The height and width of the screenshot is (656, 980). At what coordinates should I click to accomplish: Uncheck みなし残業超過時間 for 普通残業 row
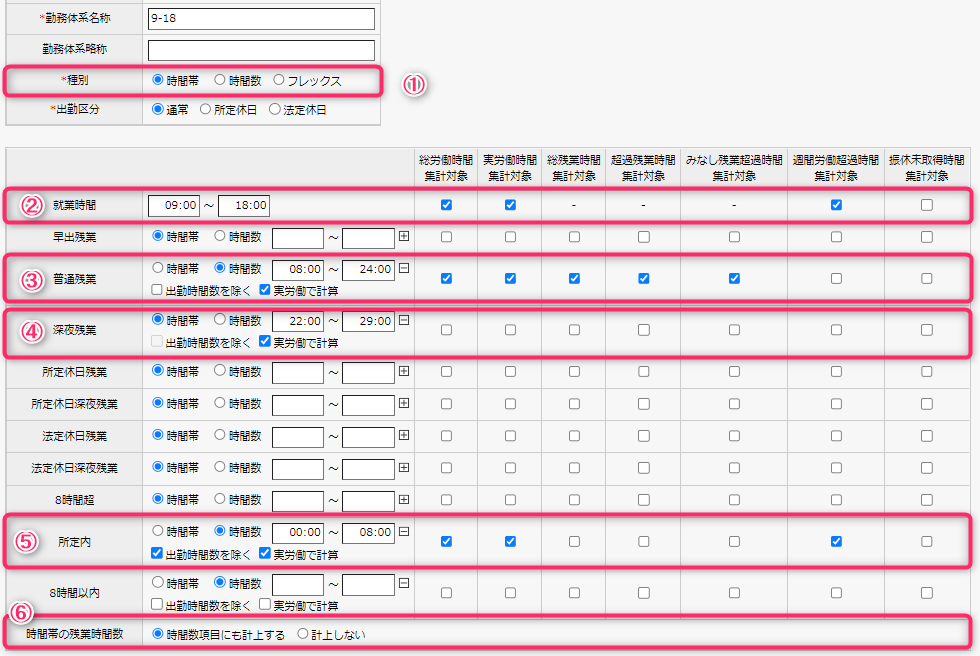pyautogui.click(x=734, y=278)
